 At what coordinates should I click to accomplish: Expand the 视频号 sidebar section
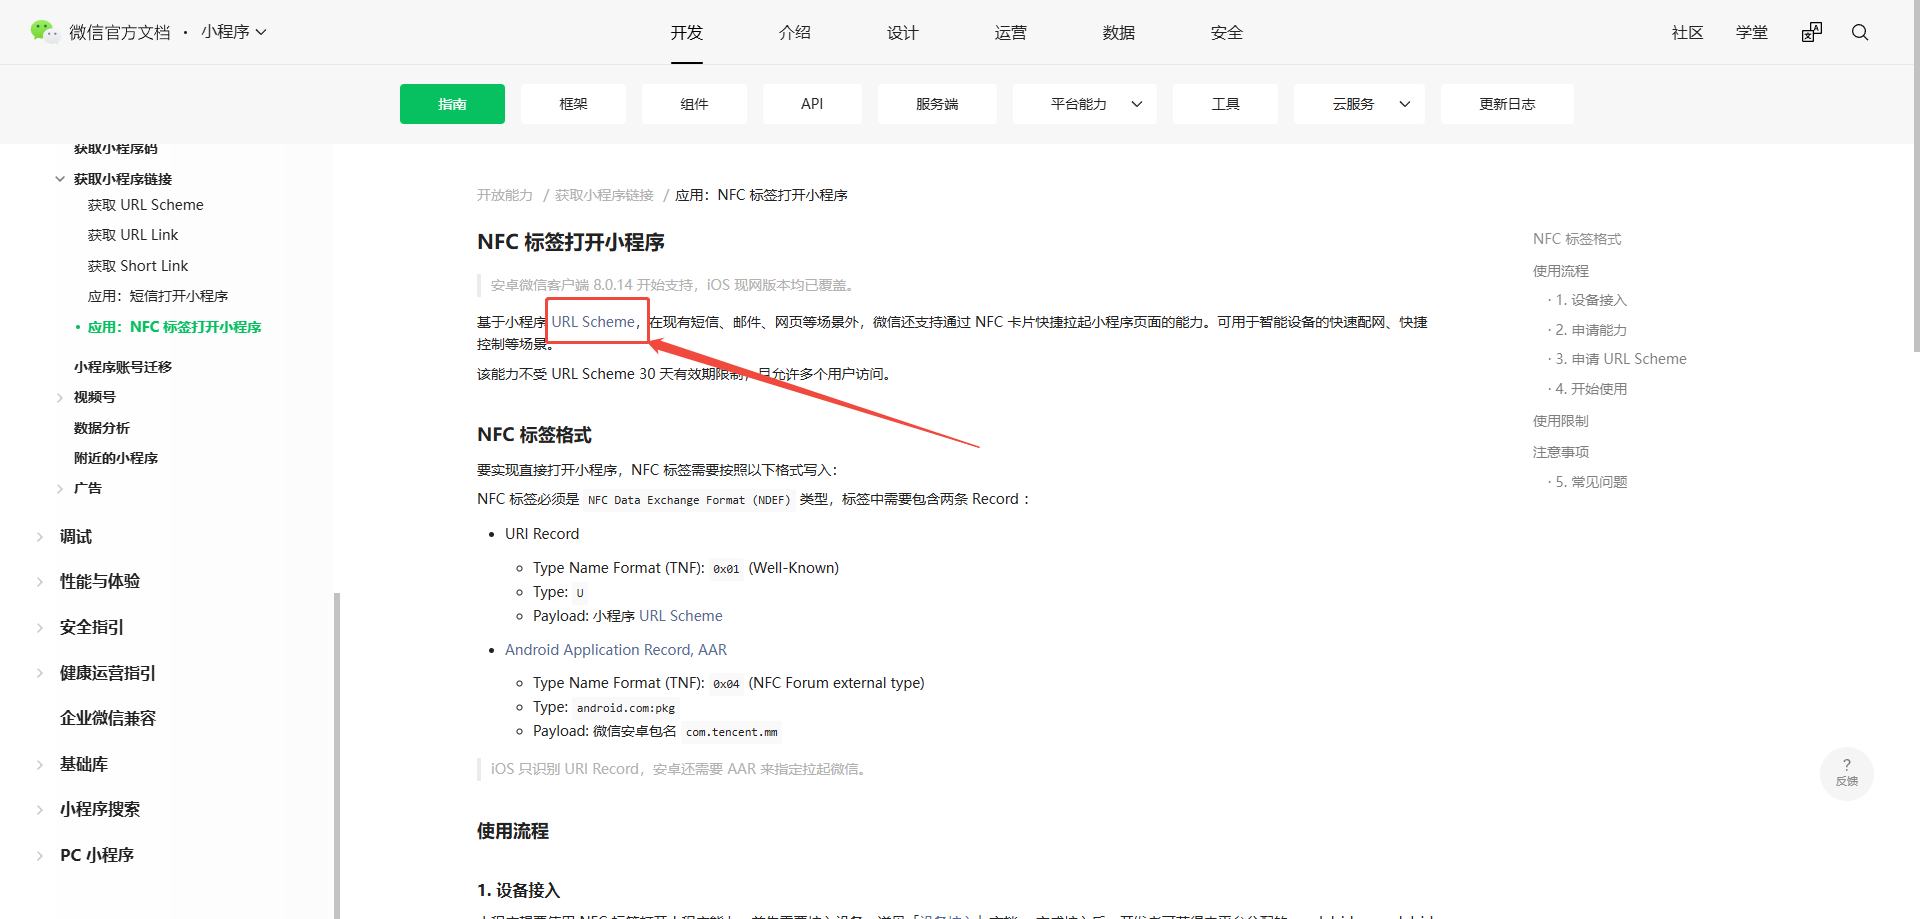[60, 397]
